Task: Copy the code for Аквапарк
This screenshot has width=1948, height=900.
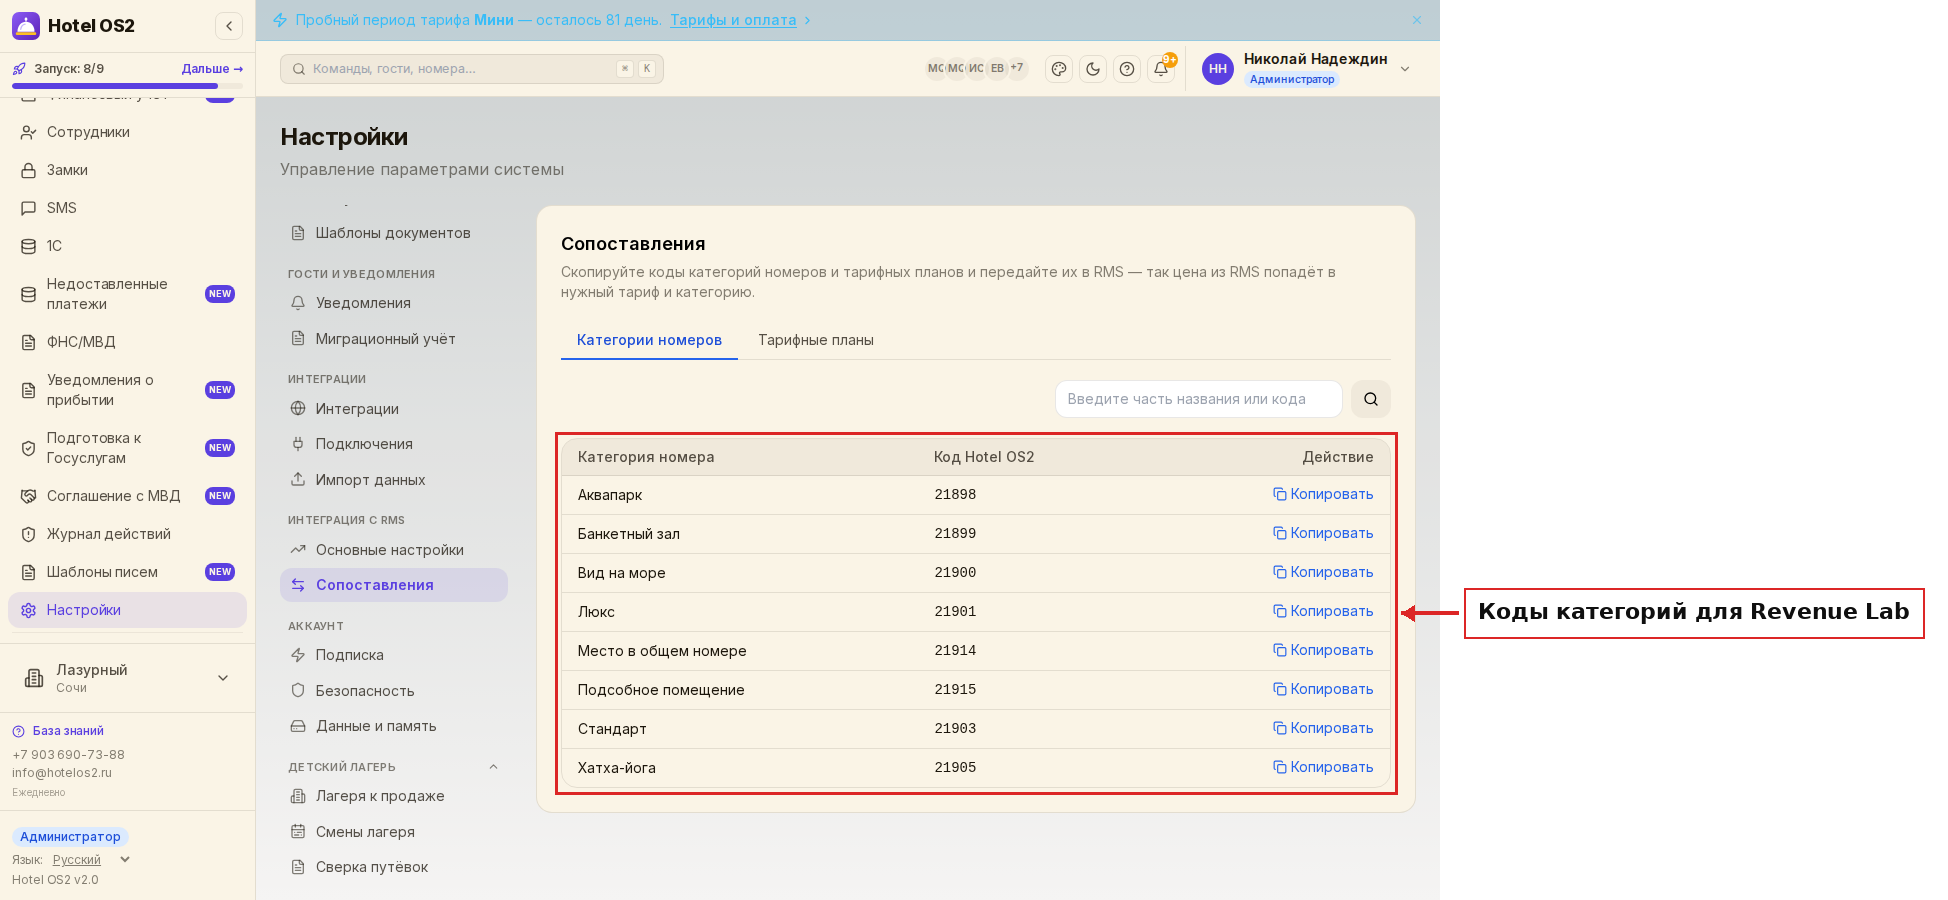Action: [1323, 494]
